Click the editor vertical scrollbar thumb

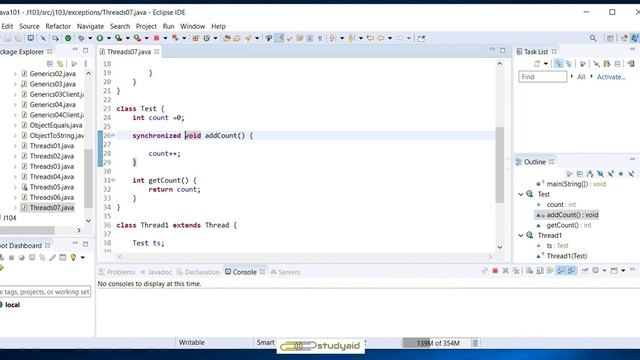pyautogui.click(x=500, y=164)
